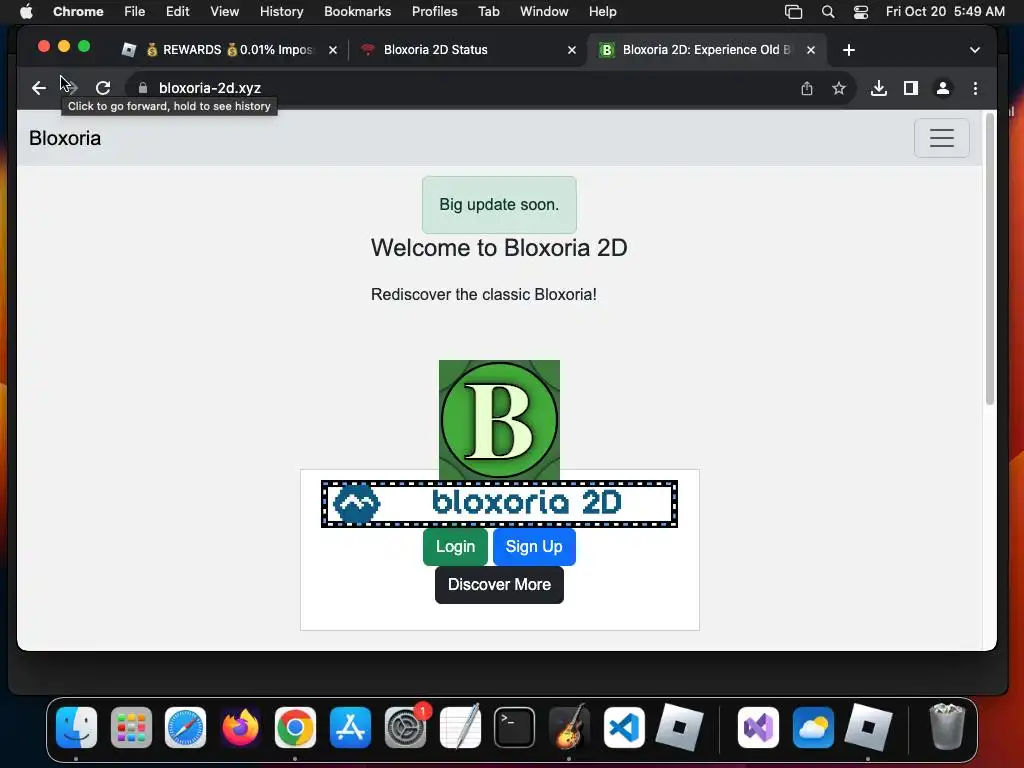Click the Bloxoria brand link

click(65, 138)
